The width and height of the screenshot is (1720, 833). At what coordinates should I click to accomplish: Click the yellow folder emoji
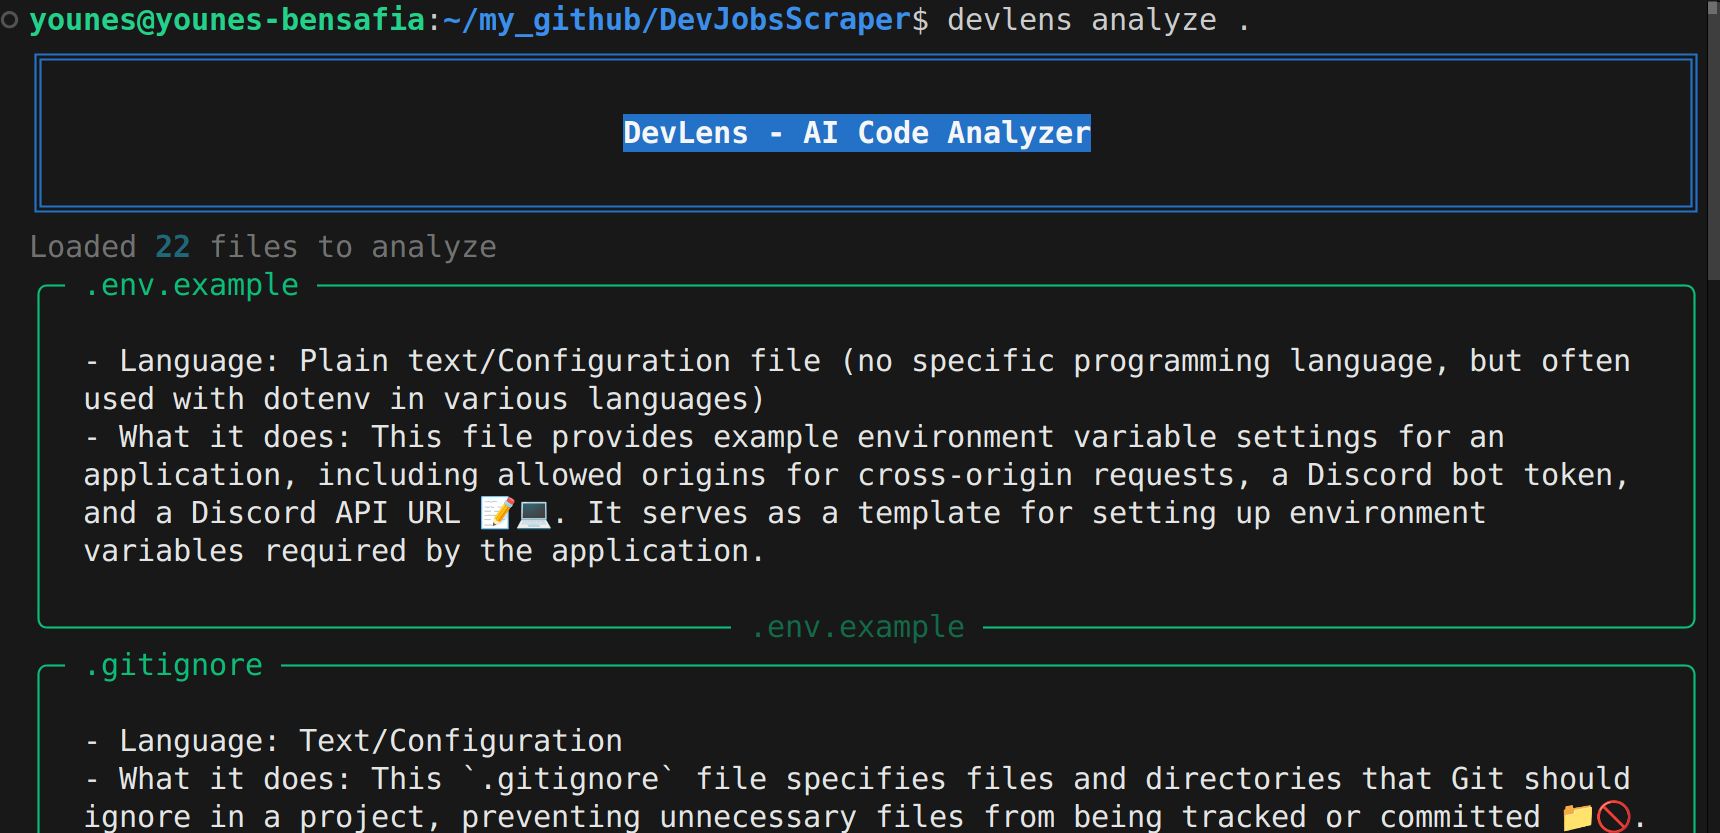[x=1577, y=817]
